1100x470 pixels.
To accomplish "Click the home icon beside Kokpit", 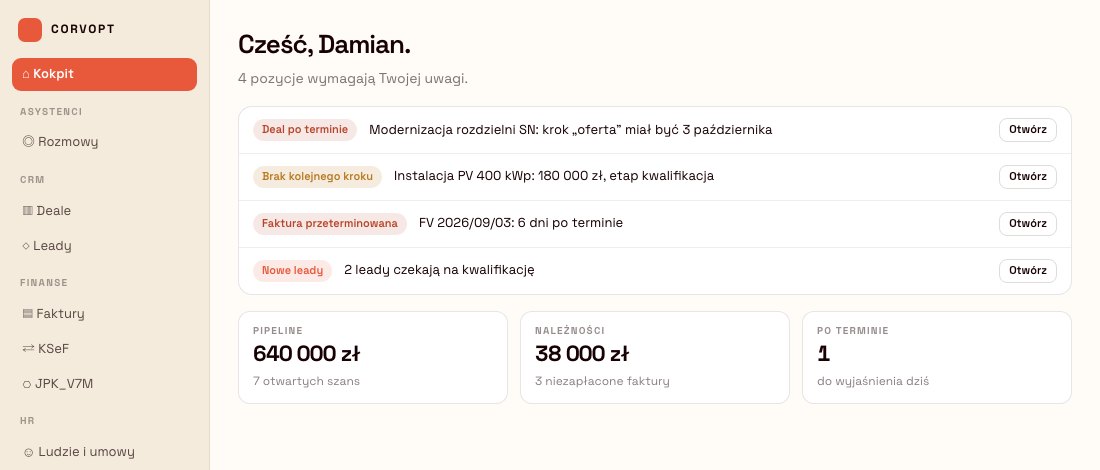I will [x=26, y=74].
